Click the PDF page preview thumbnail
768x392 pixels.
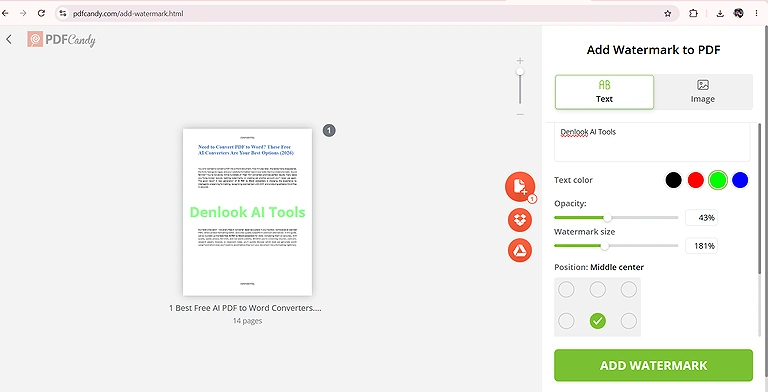[x=247, y=212]
